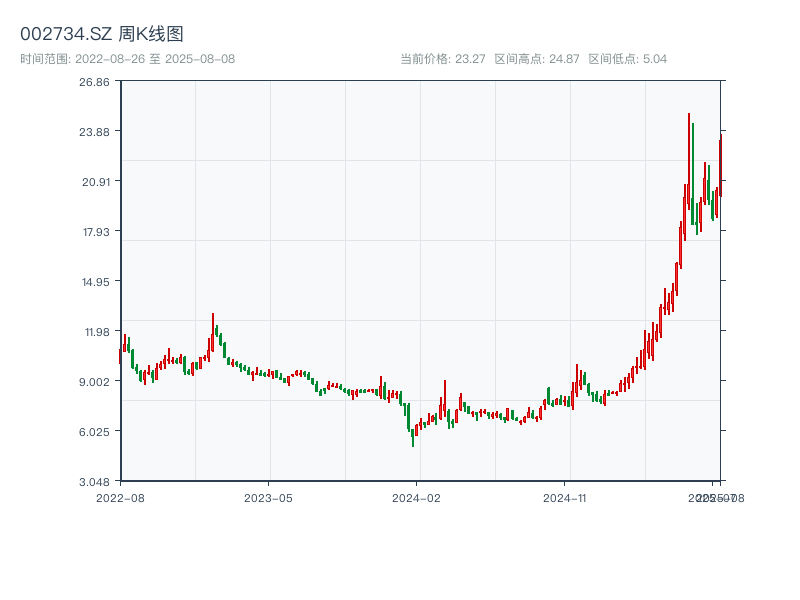Screen dimensions: 800x600
Task: Click x-axis label 2024-11
Action: point(564,498)
